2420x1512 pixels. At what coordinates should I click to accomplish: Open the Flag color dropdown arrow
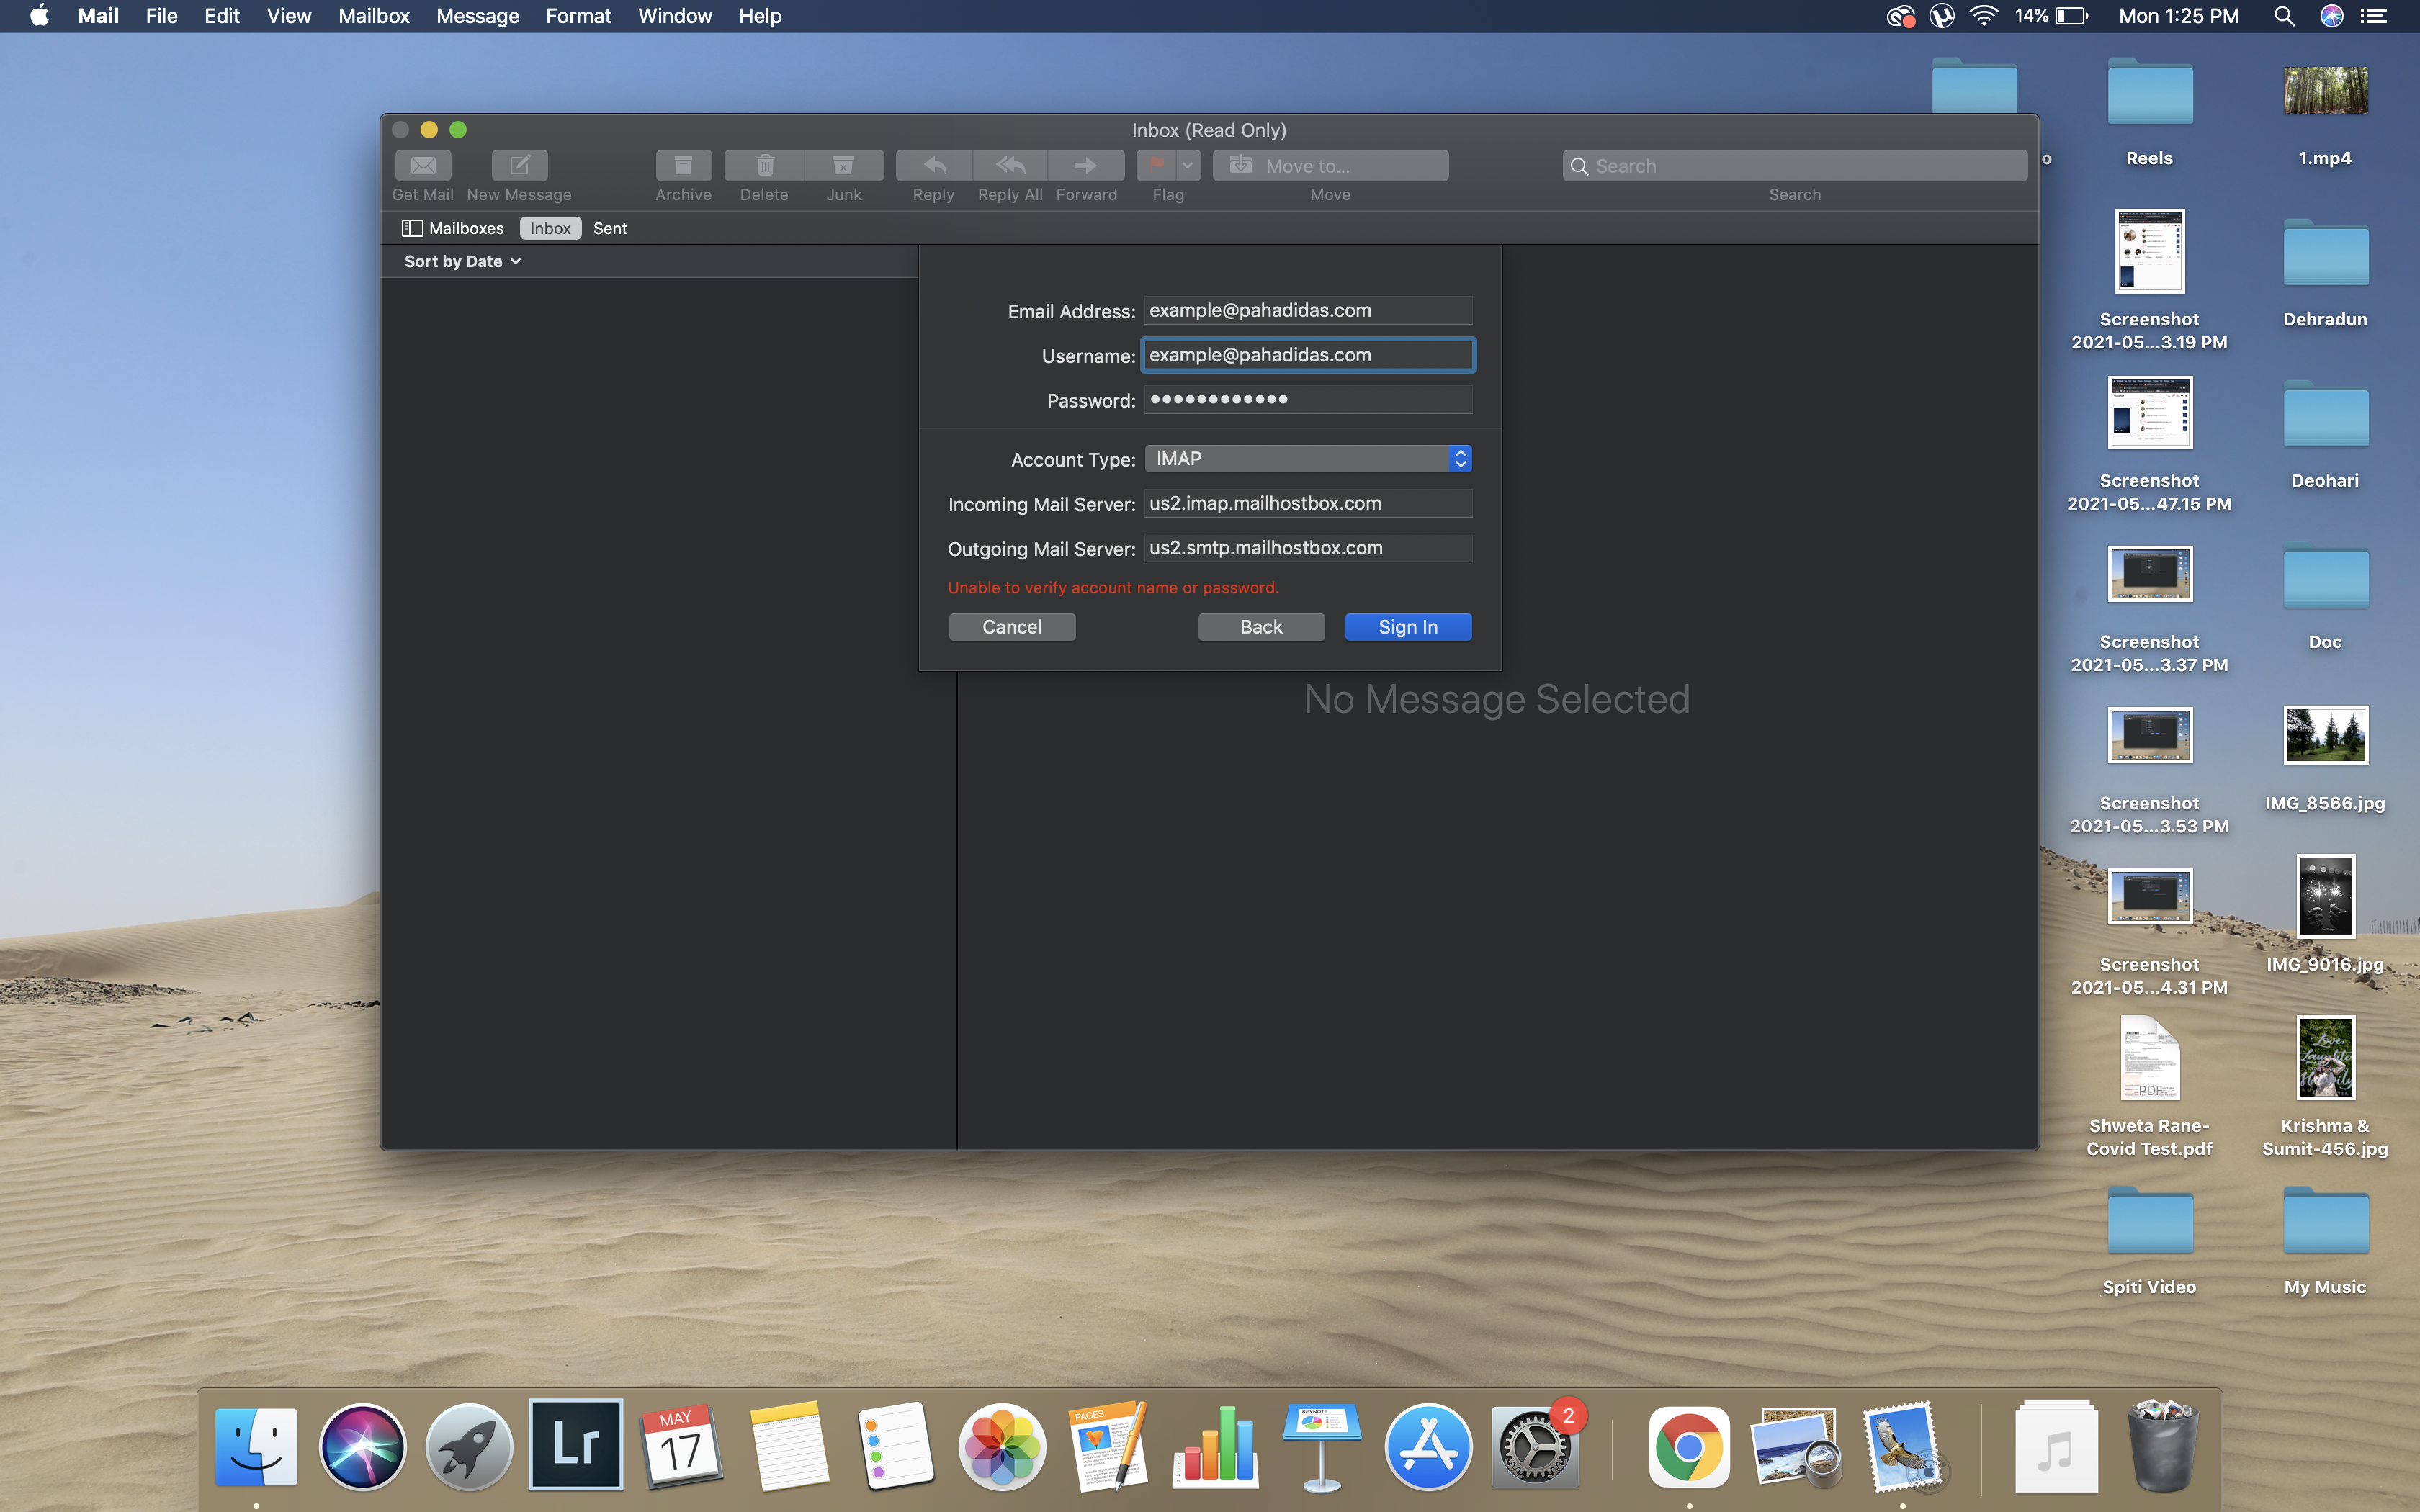(1188, 165)
